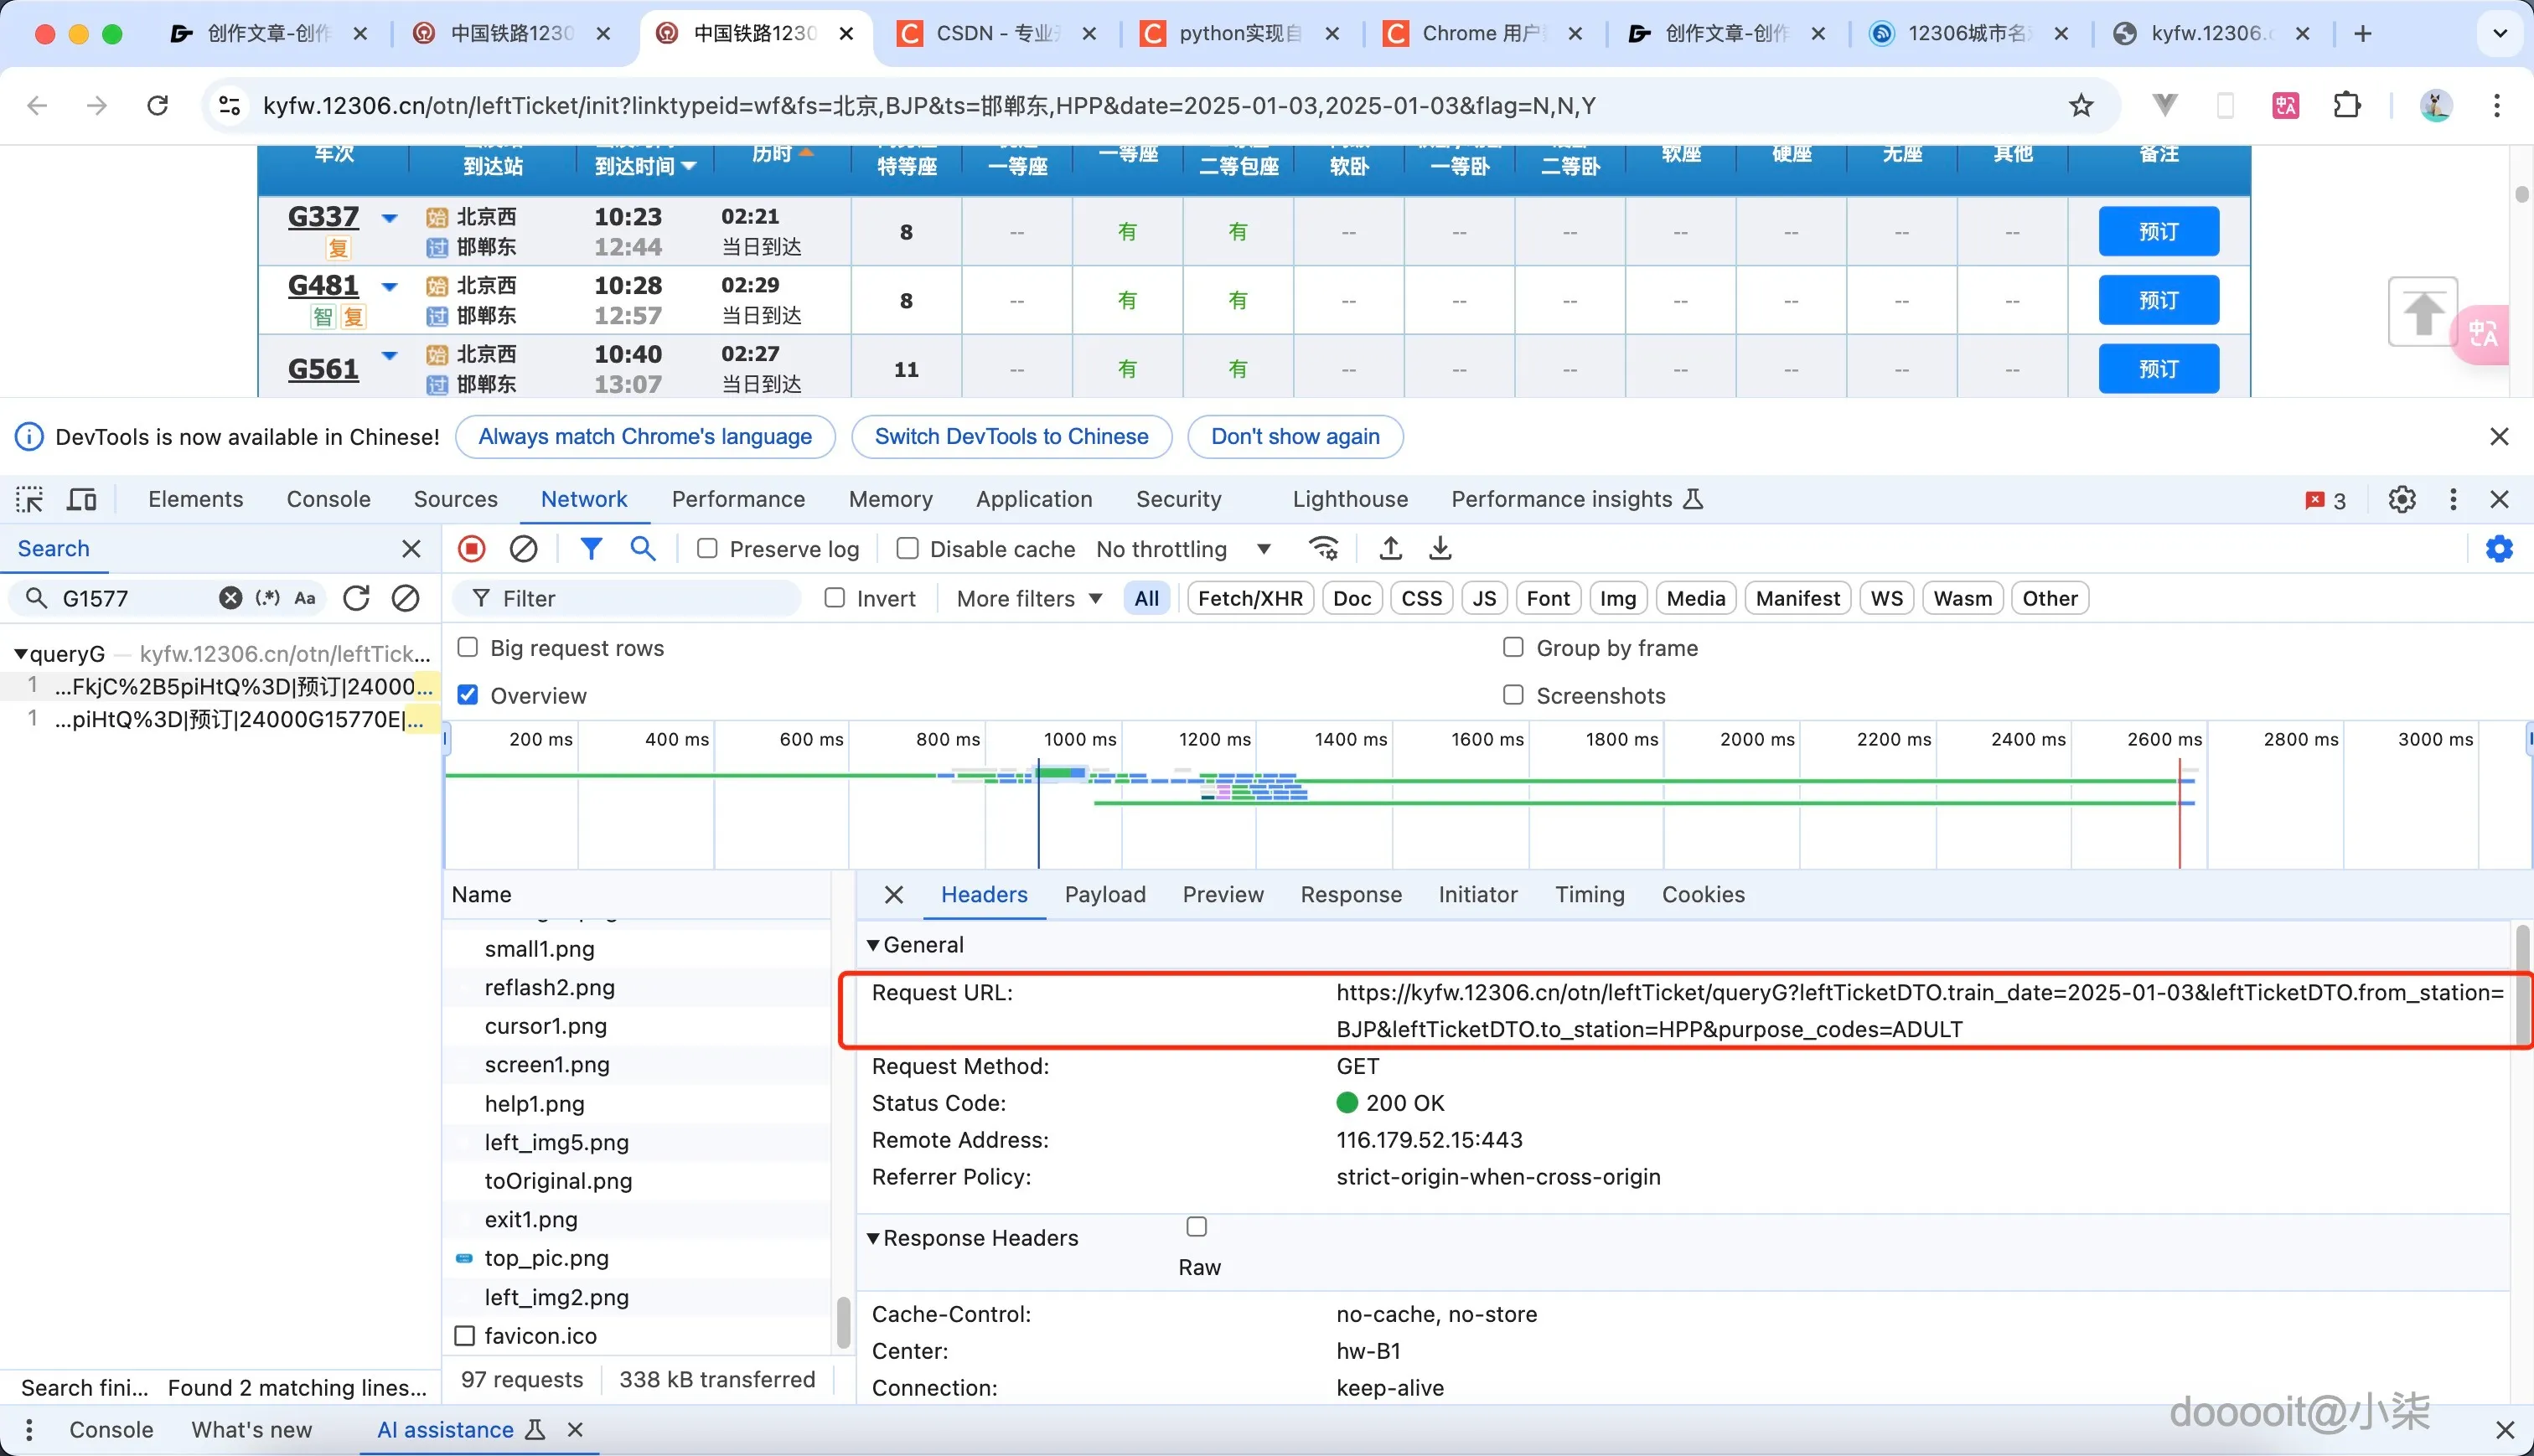Open the More filters dropdown
2534x1456 pixels.
tap(1029, 598)
